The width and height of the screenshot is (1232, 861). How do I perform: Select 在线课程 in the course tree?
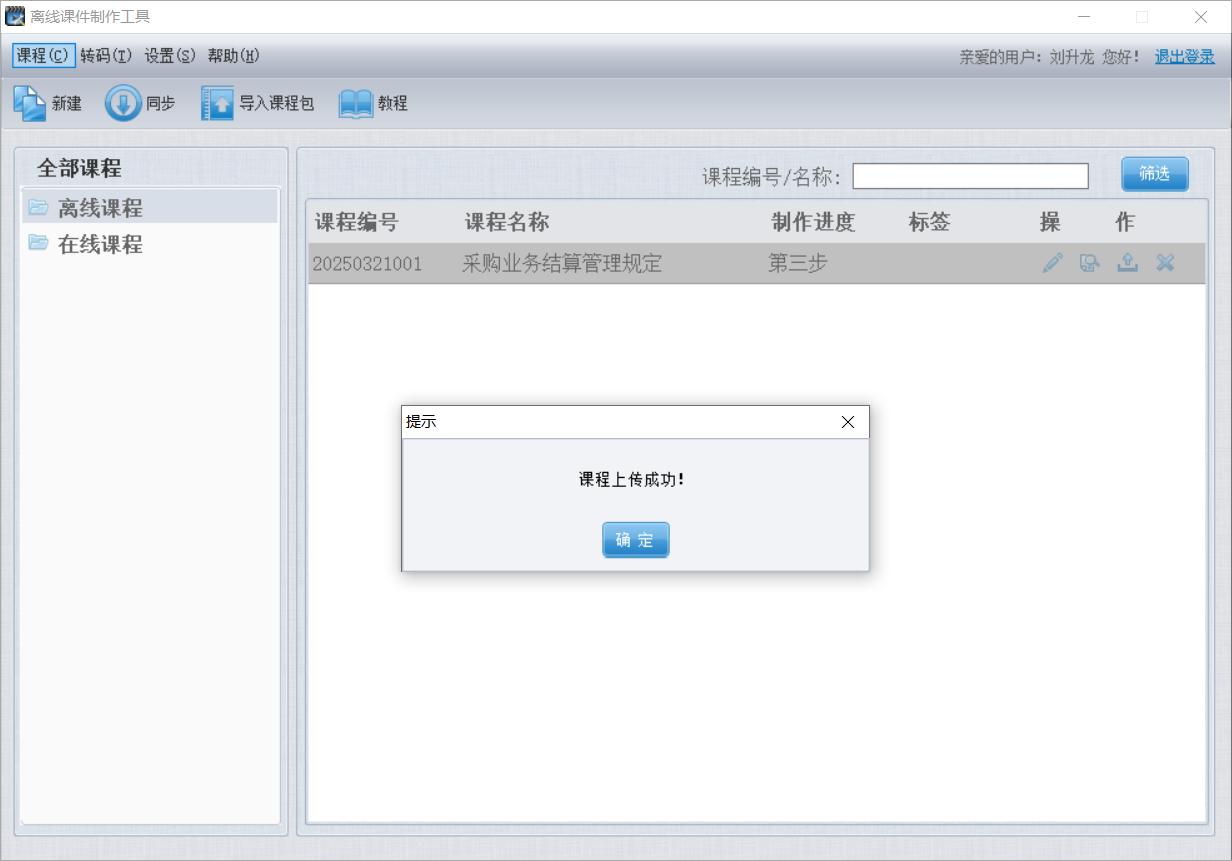(100, 244)
